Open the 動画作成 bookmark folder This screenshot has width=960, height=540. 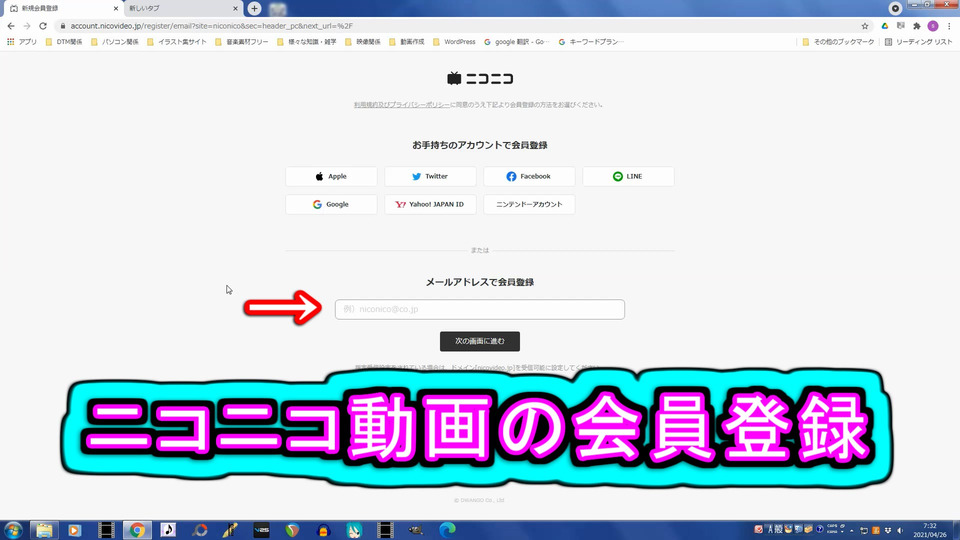pyautogui.click(x=407, y=42)
